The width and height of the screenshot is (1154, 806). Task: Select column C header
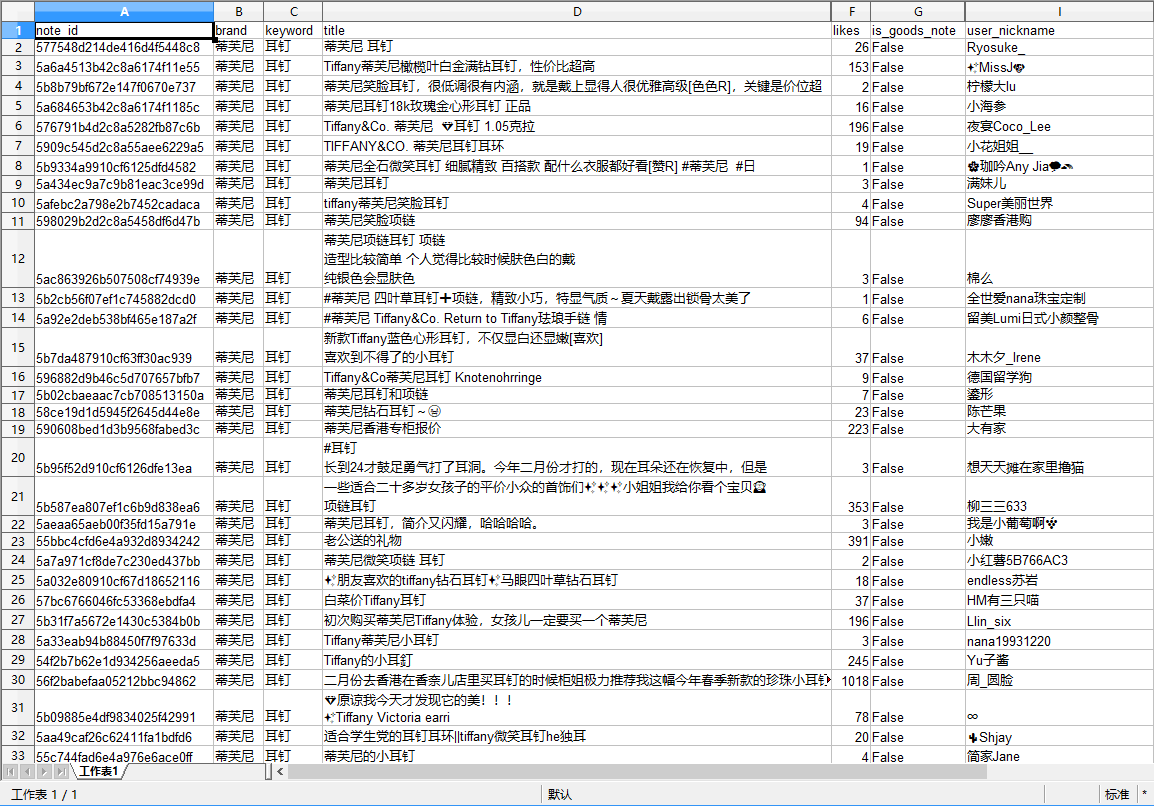(293, 11)
